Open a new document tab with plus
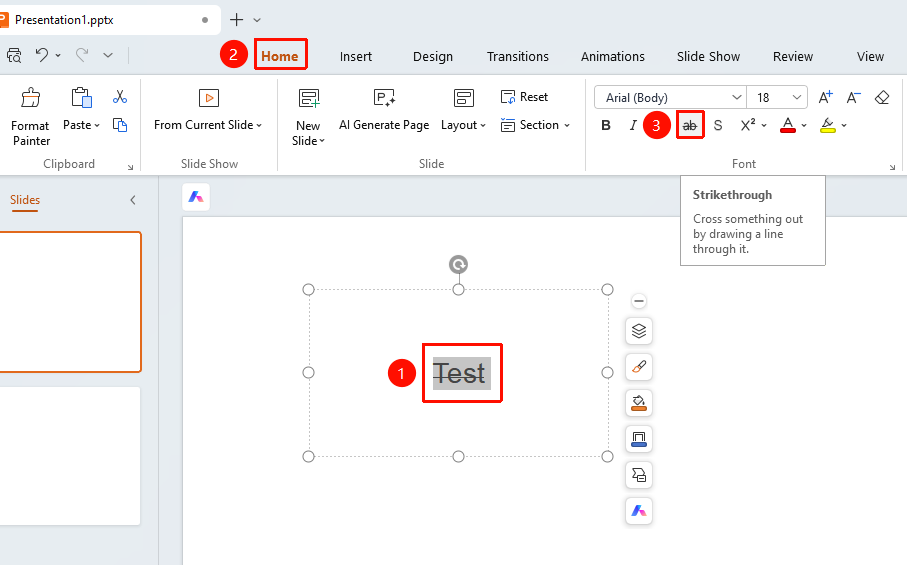This screenshot has width=907, height=565. click(x=236, y=20)
